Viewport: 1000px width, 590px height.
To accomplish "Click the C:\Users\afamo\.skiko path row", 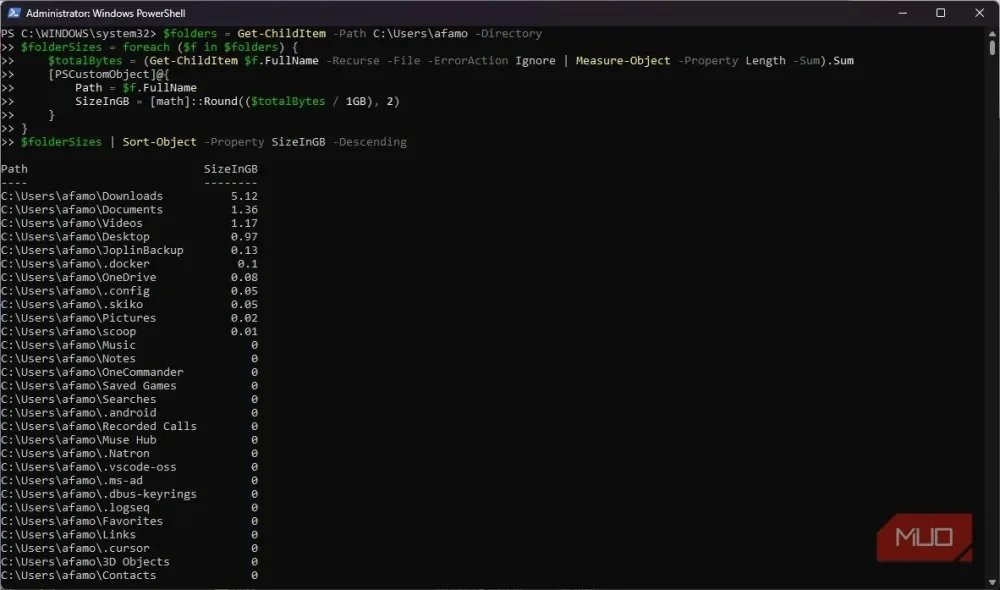I will click(x=71, y=304).
